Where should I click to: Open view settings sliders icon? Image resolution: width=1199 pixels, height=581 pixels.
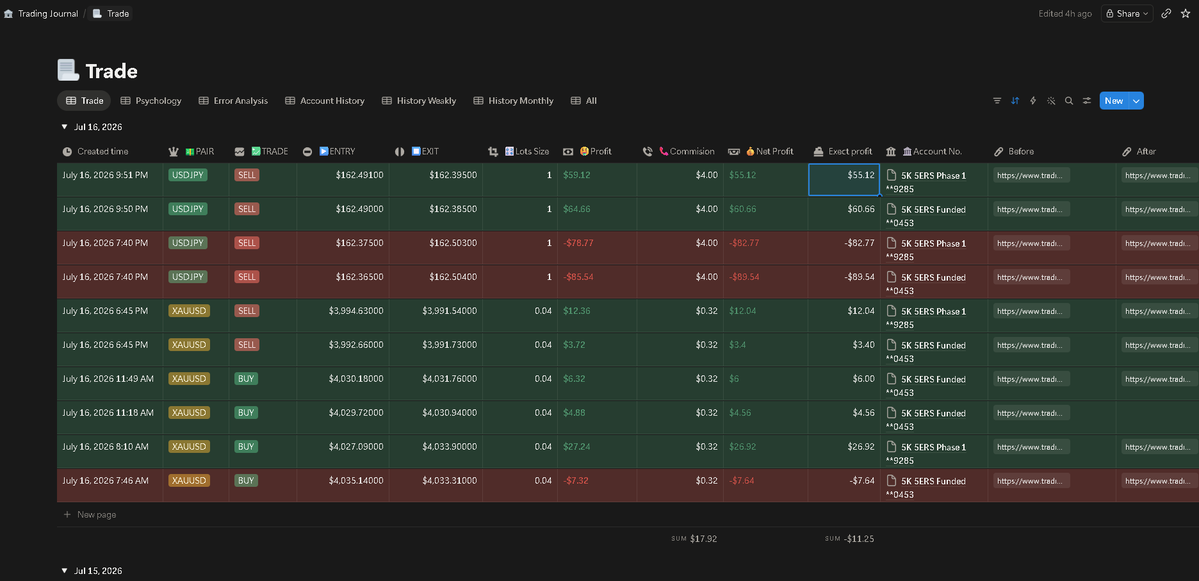(1087, 101)
